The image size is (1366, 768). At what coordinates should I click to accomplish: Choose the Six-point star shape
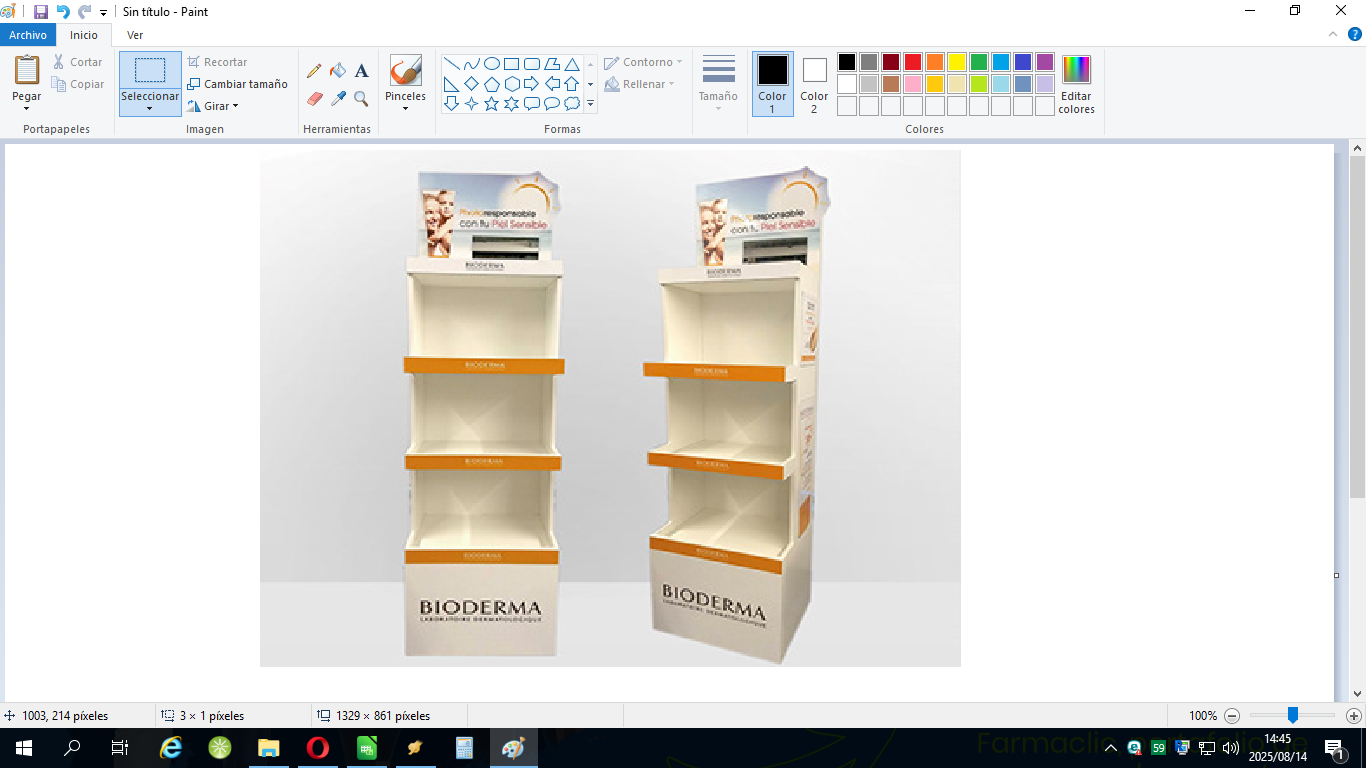point(511,104)
